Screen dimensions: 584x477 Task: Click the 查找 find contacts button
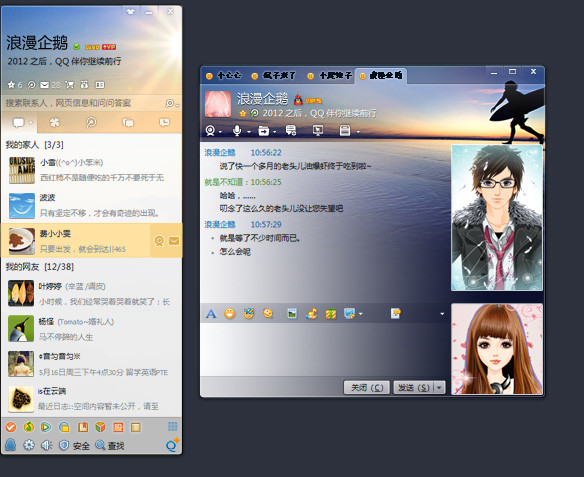point(110,445)
